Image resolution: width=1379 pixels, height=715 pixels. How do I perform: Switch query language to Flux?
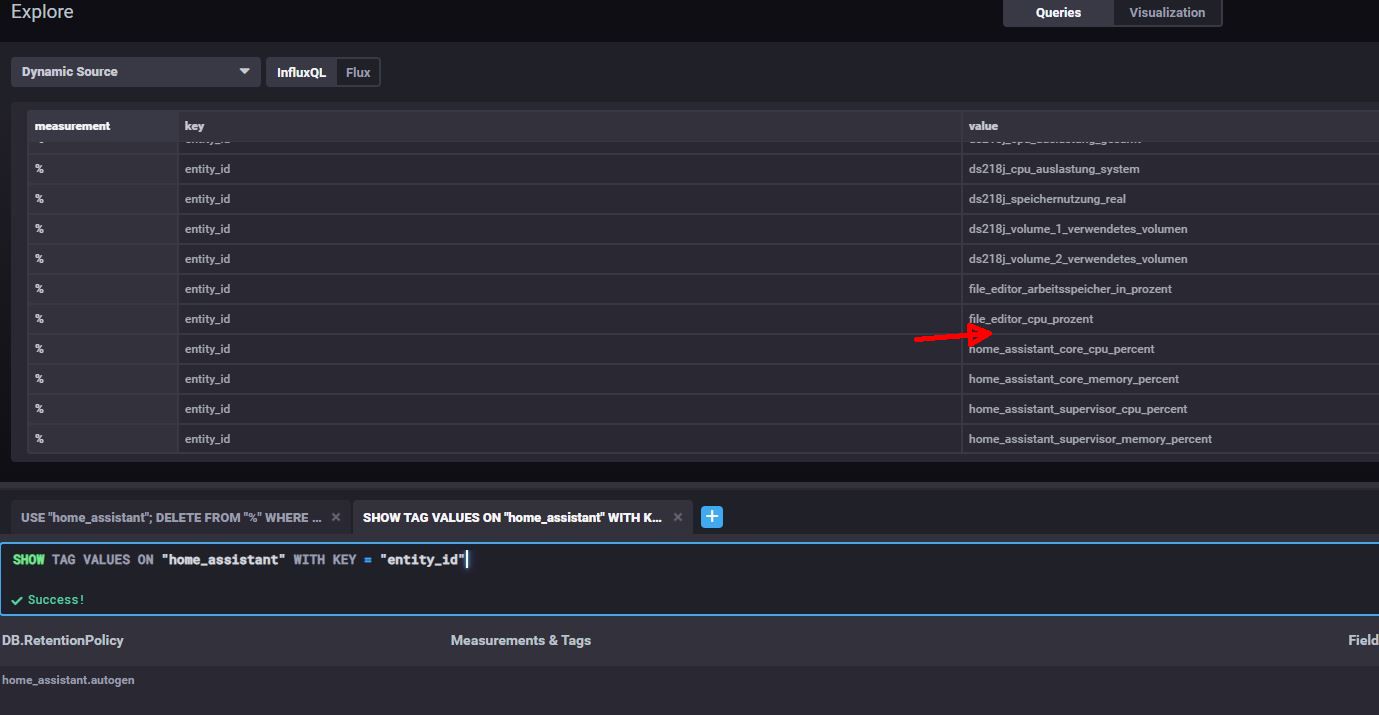358,73
